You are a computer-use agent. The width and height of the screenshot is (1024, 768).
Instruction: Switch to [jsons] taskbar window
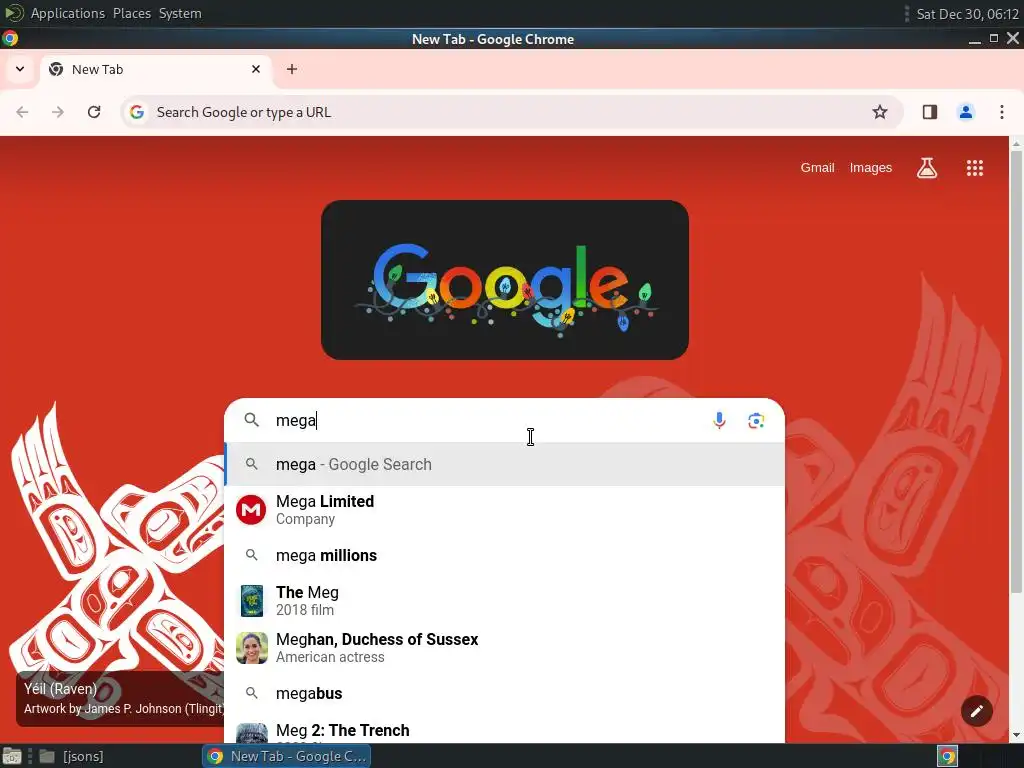[x=71, y=756]
